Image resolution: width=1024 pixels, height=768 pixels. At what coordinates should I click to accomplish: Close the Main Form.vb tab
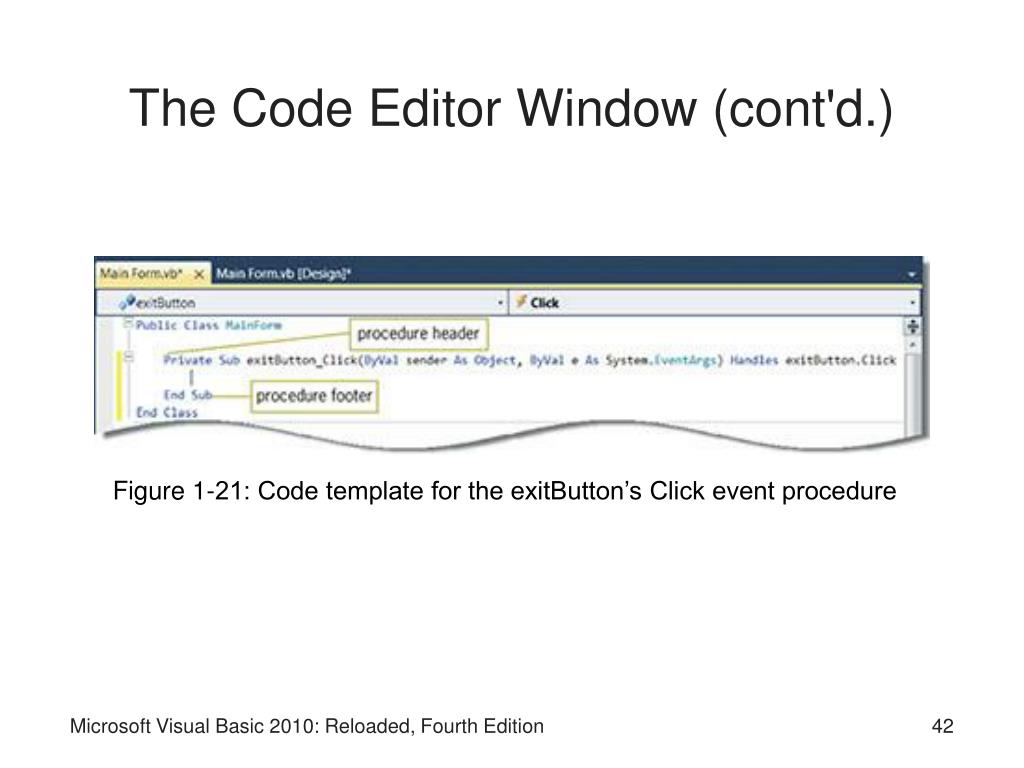click(x=199, y=275)
